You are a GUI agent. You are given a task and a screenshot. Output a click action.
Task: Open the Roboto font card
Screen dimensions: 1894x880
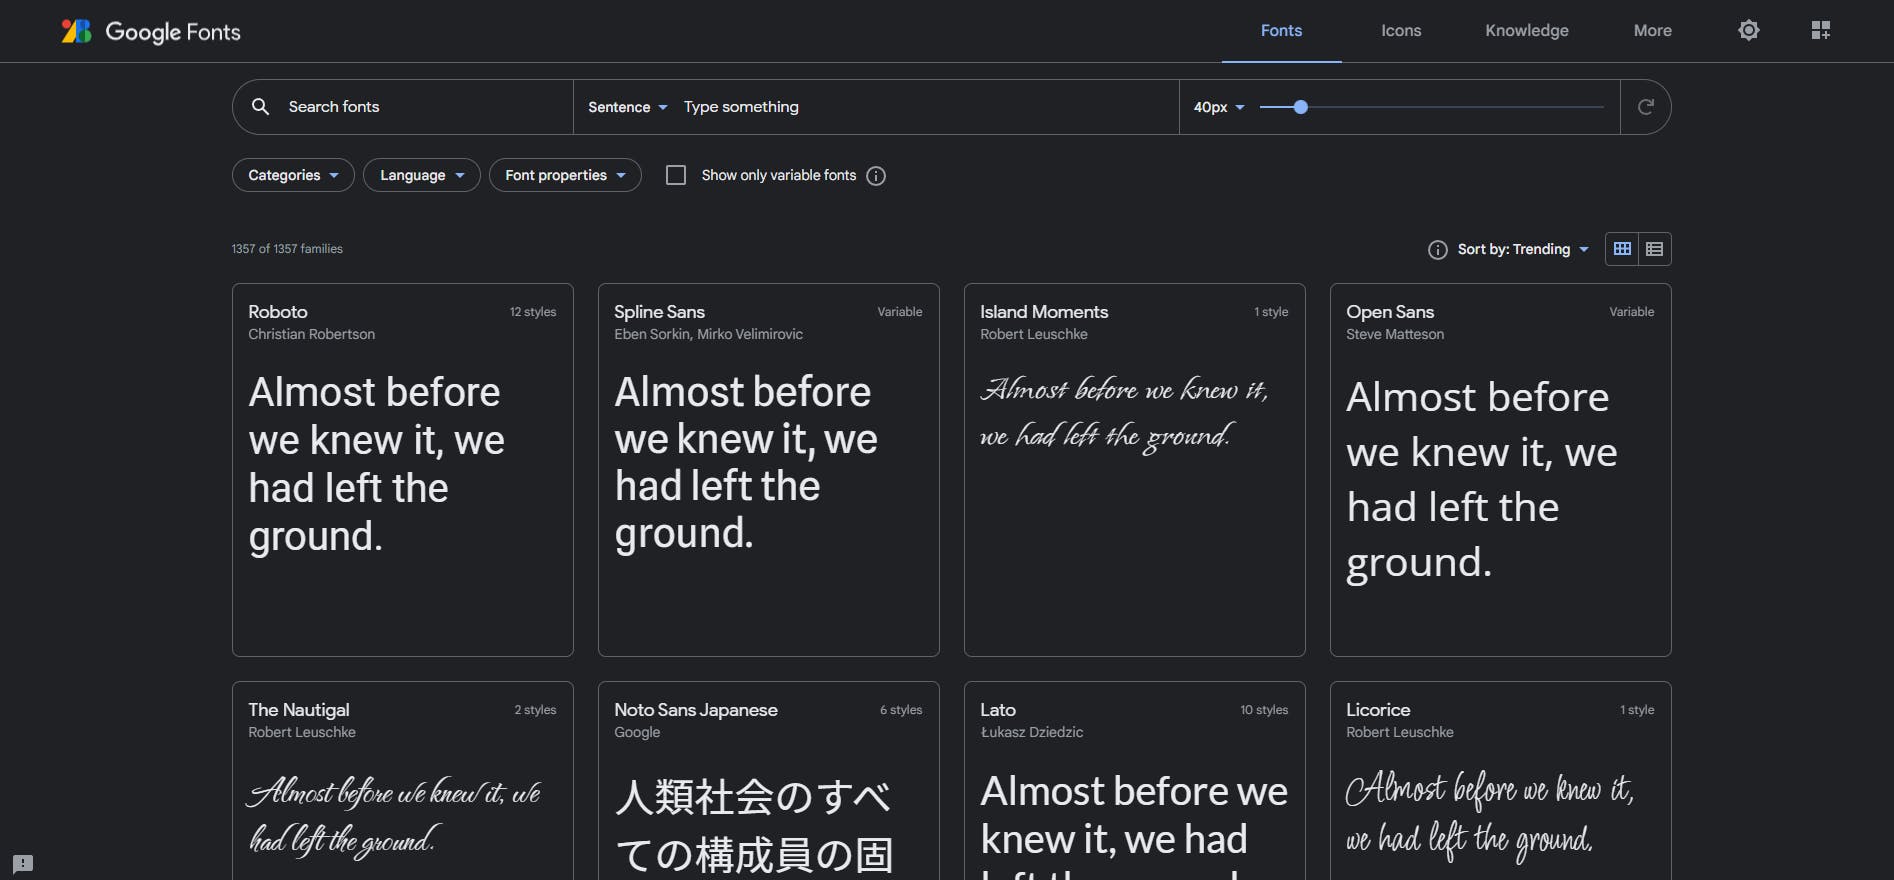pos(402,469)
